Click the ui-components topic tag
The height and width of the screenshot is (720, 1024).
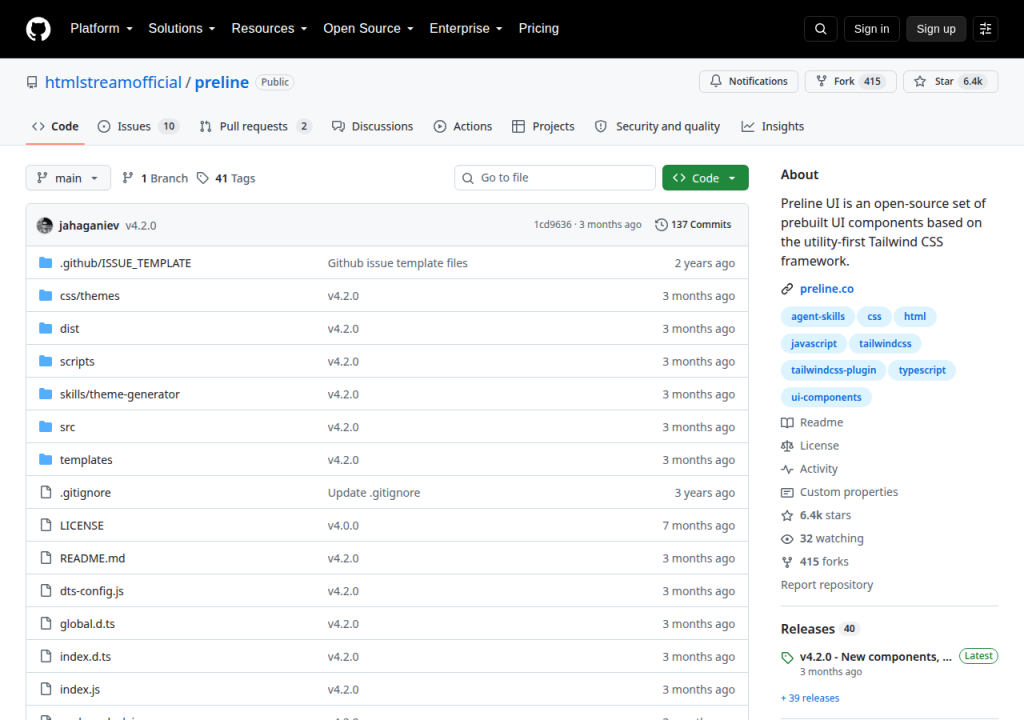coord(826,397)
